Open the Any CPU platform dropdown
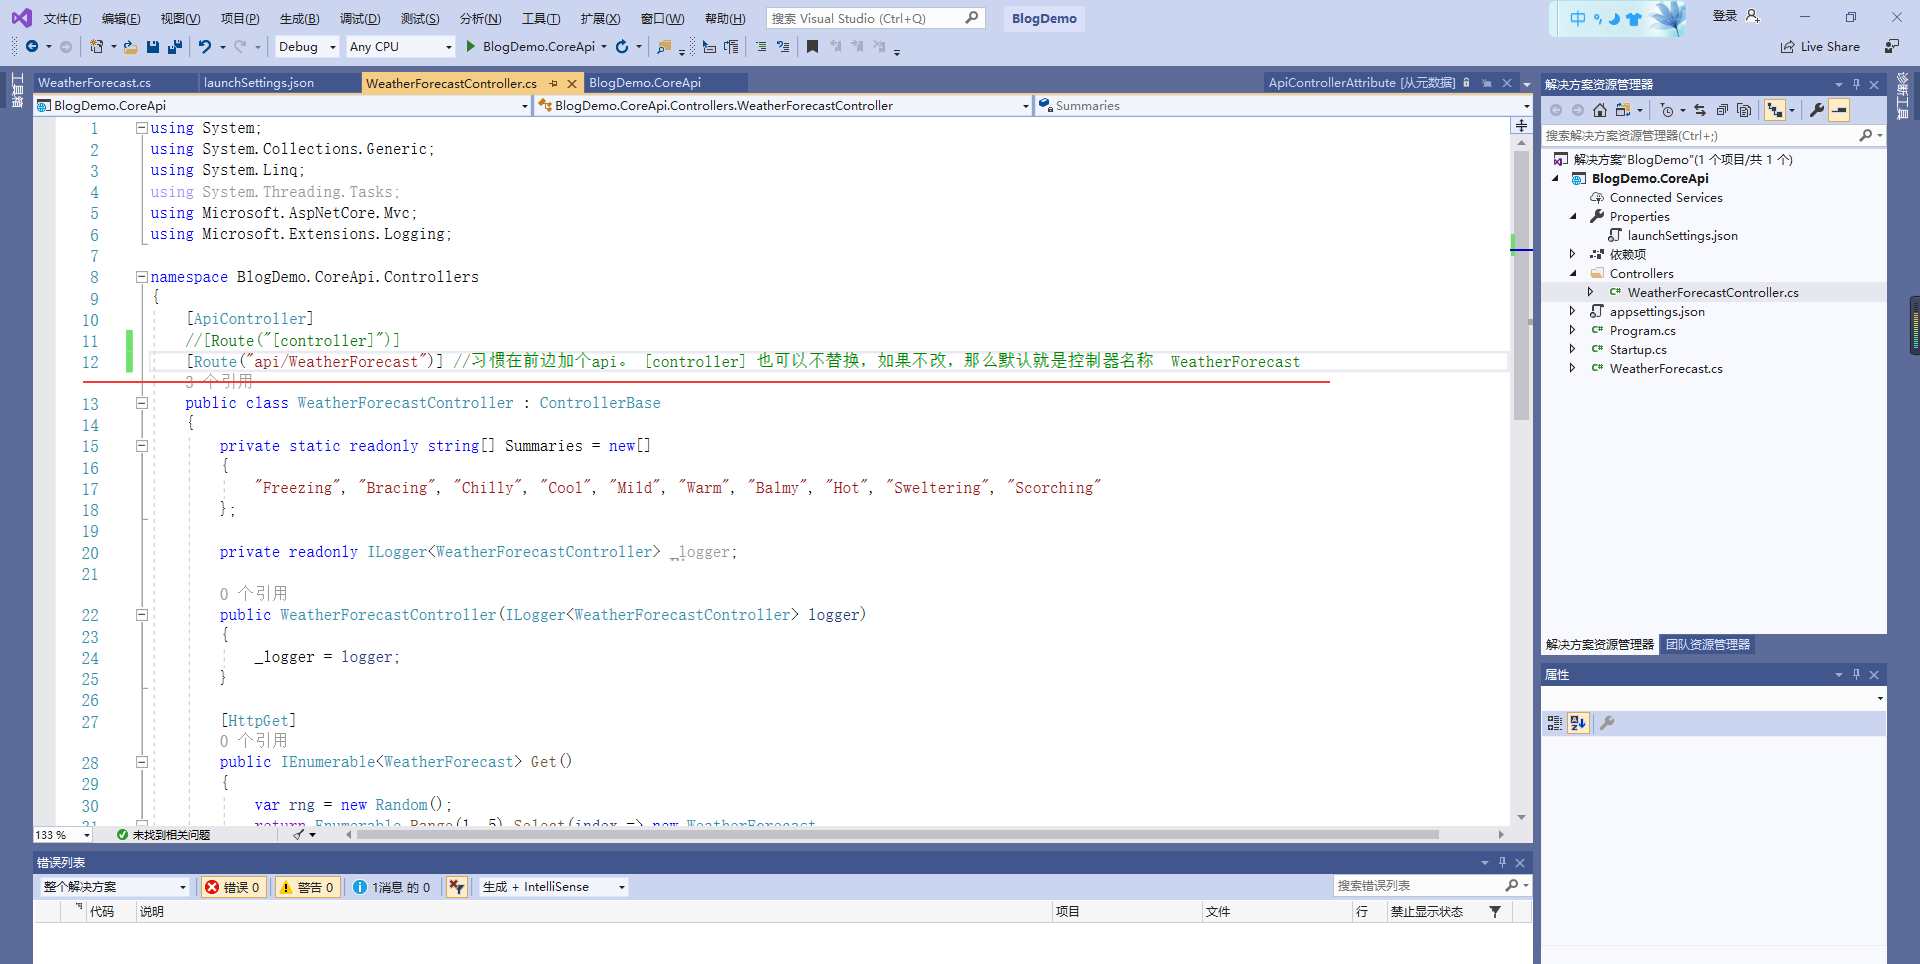 click(x=401, y=47)
